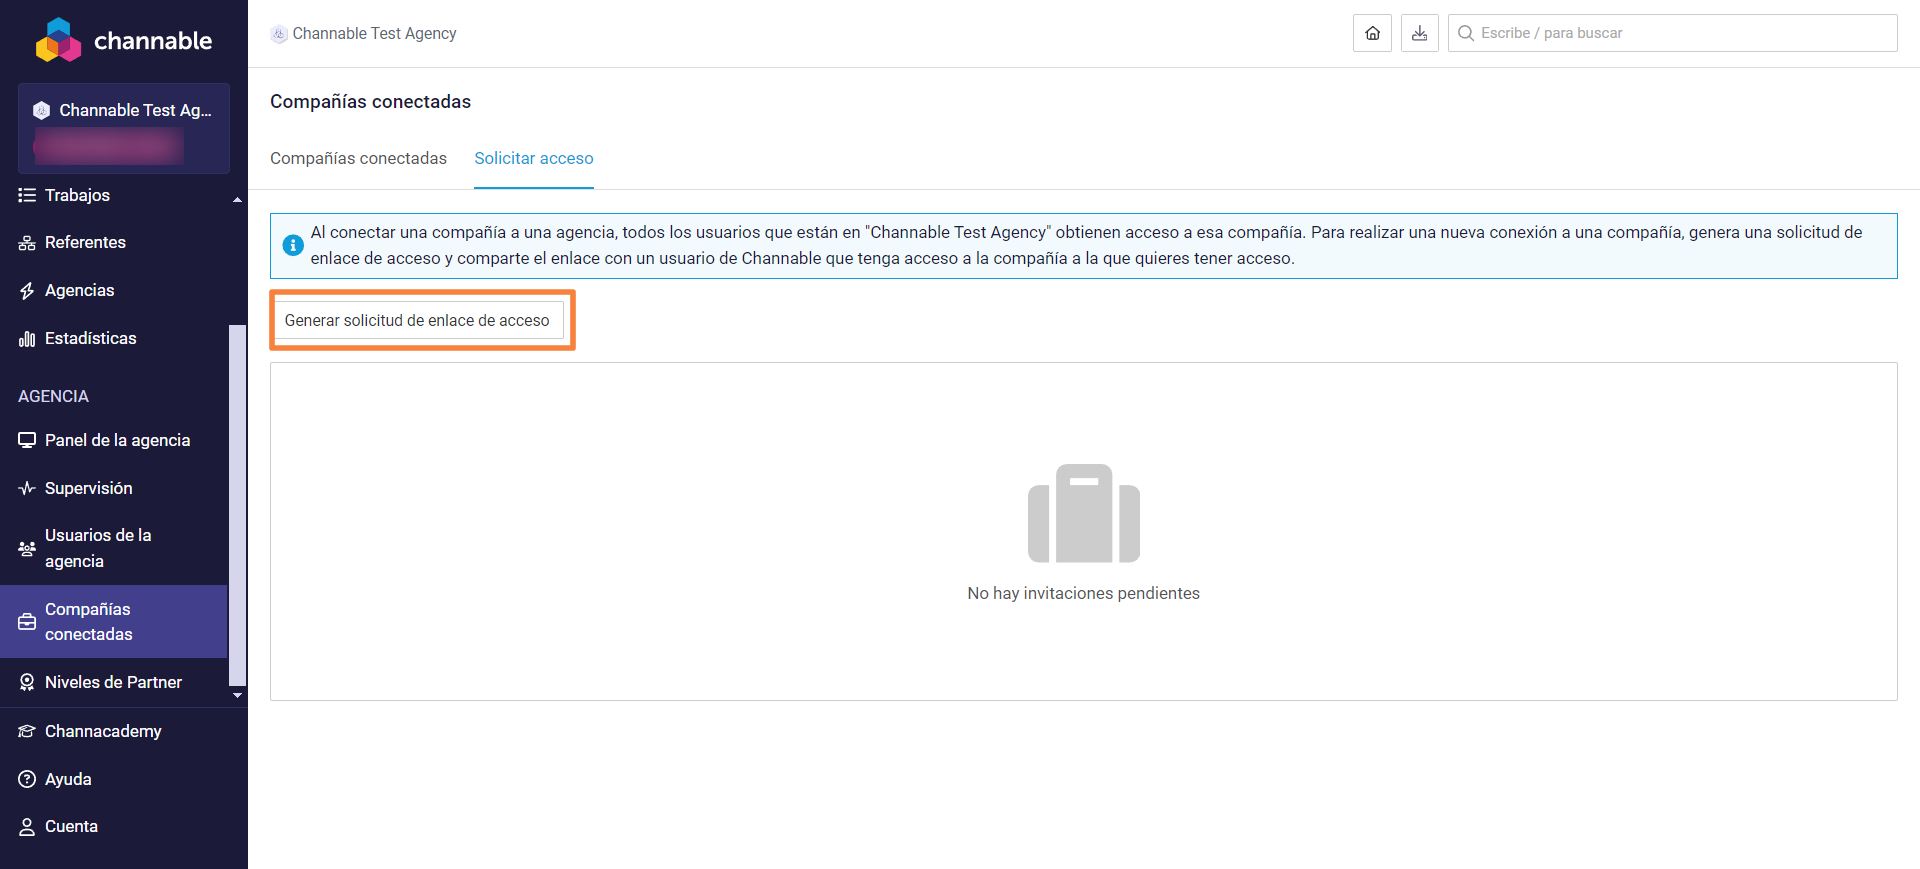Click the Referentes icon in sidebar
The width and height of the screenshot is (1920, 869).
[x=27, y=243]
